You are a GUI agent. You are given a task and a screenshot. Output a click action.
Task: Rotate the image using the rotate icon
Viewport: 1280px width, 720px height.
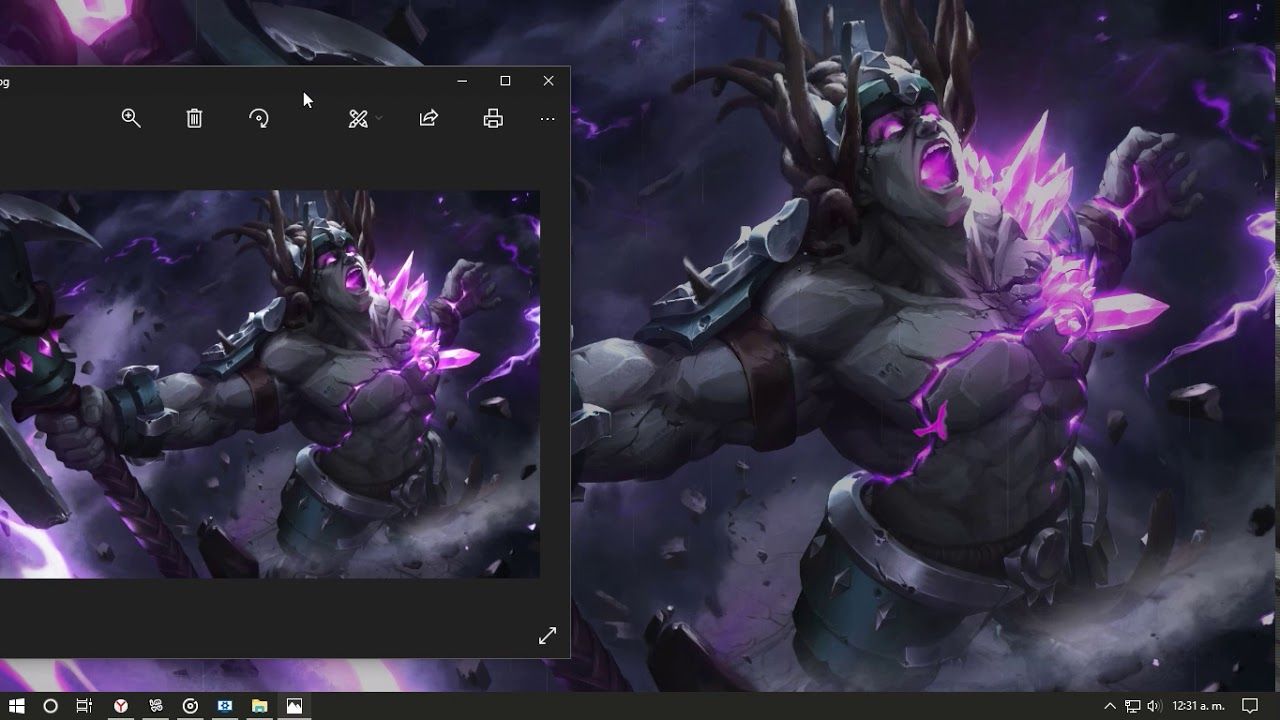259,118
